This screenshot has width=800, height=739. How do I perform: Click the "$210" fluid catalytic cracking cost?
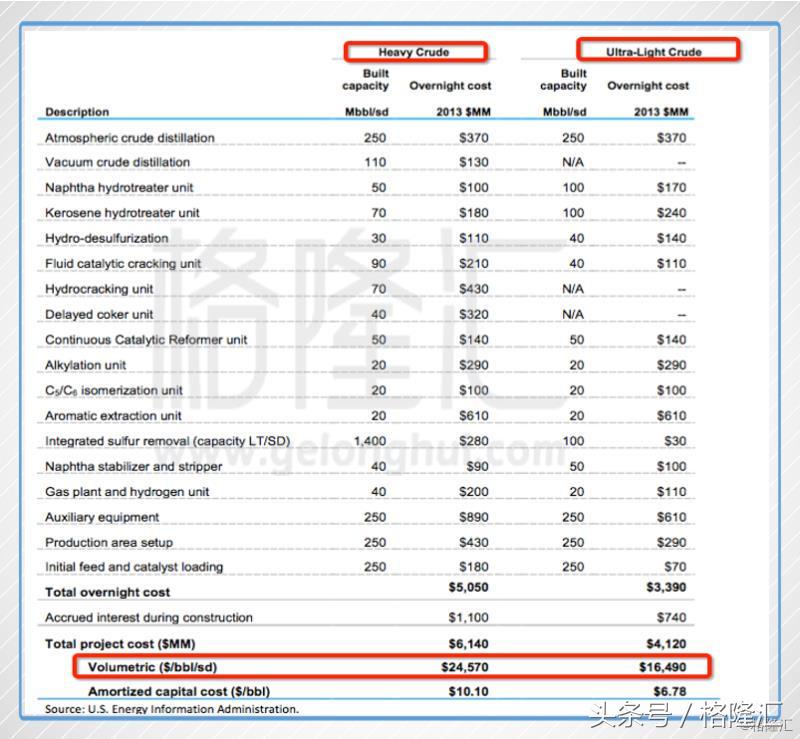(473, 264)
